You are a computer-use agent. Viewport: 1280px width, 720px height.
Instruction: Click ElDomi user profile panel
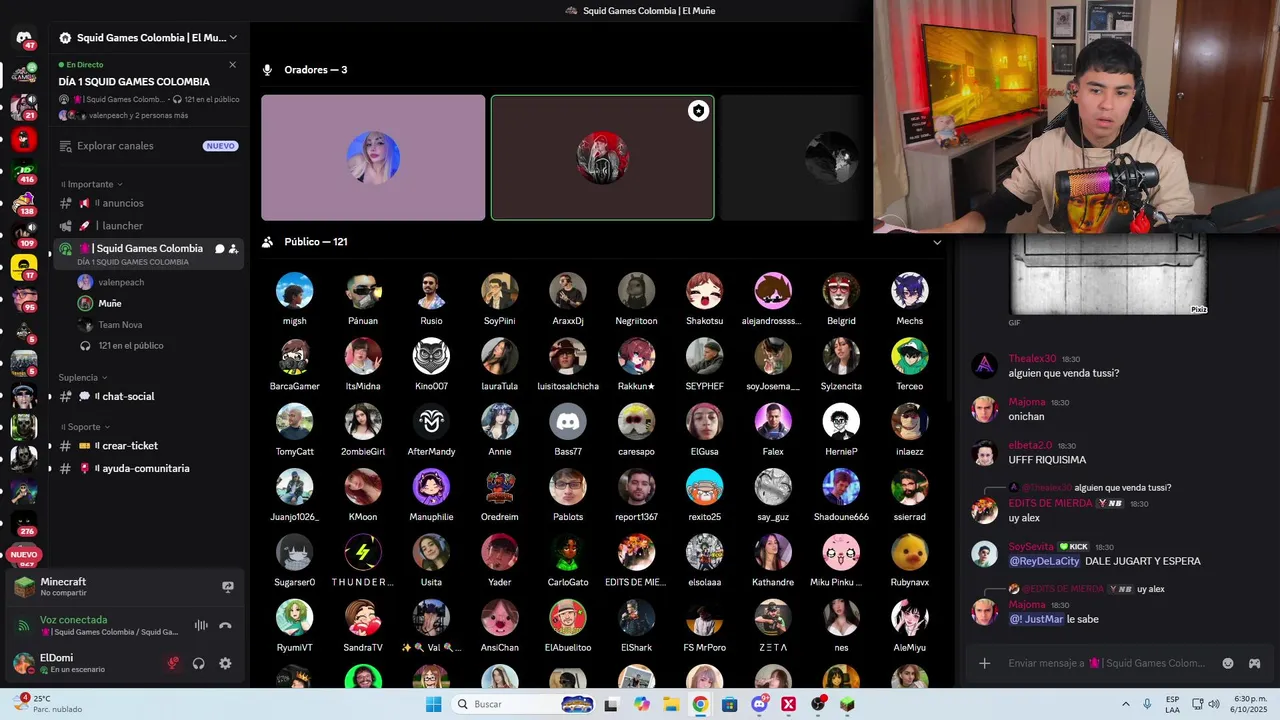(82, 663)
